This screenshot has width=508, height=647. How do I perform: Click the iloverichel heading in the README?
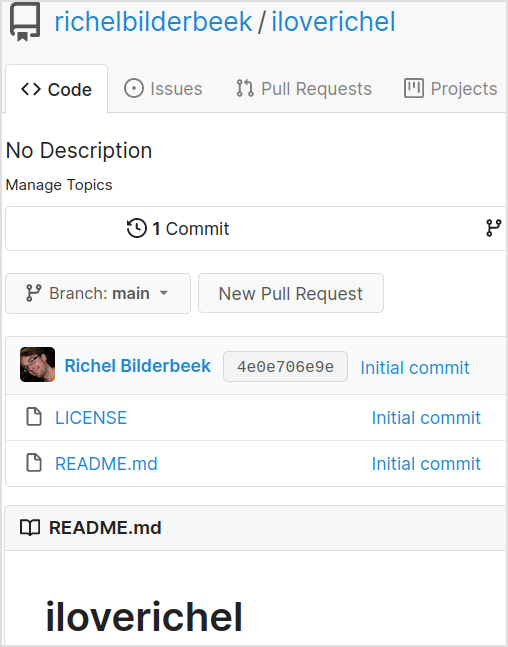(x=144, y=617)
